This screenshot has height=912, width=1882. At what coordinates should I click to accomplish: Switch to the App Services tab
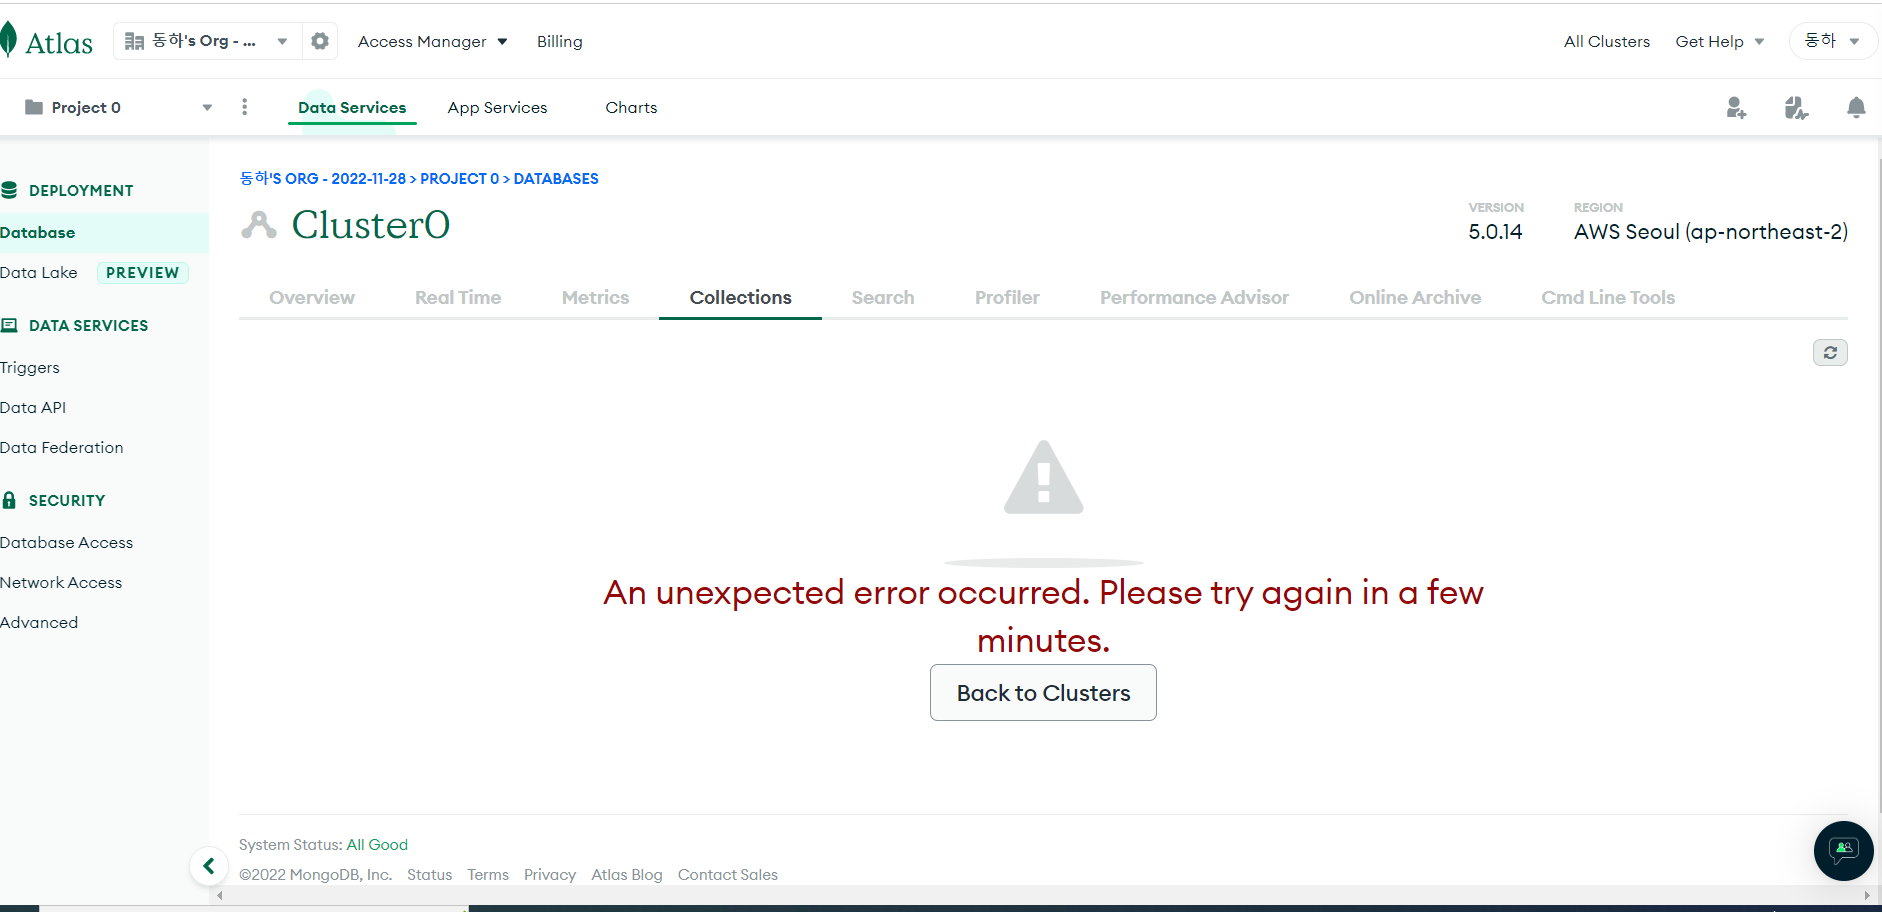coord(497,107)
